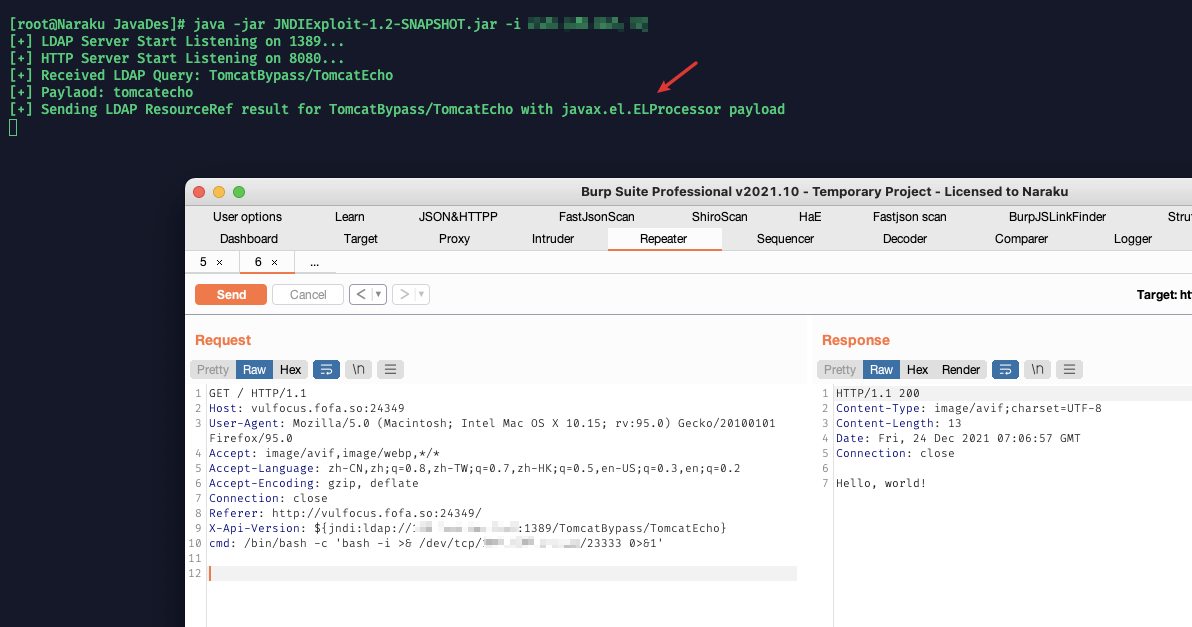Switch to the Dashboard tab

(x=249, y=239)
